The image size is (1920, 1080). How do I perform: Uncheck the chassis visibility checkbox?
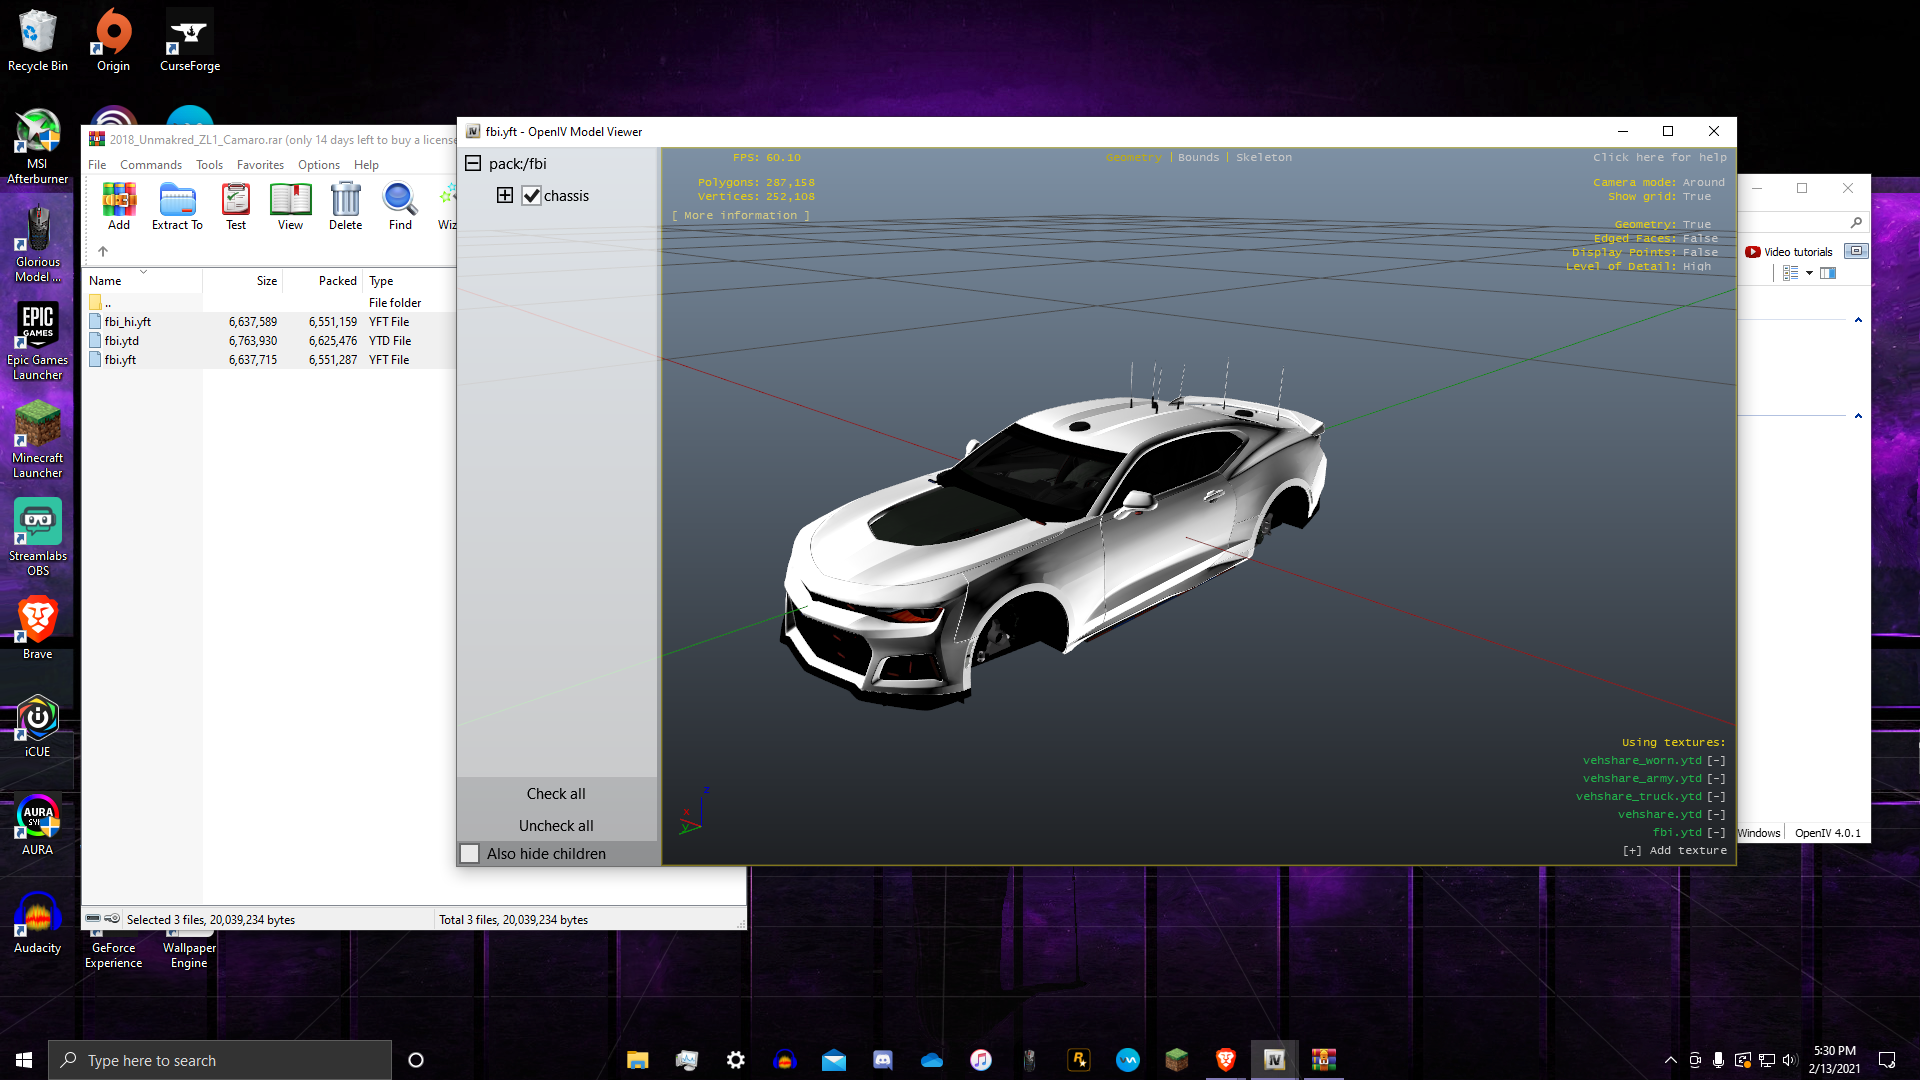532,196
